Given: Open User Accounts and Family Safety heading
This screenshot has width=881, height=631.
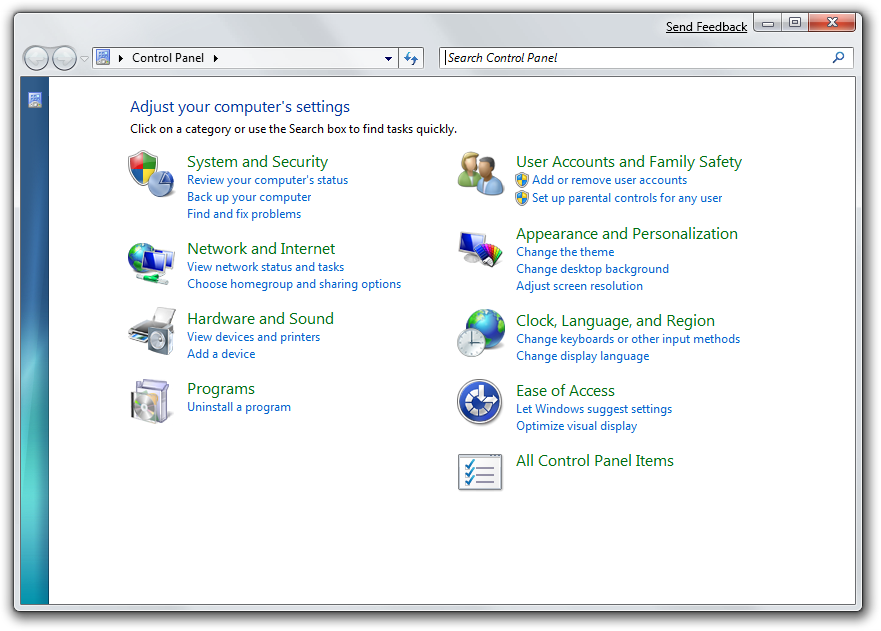Looking at the screenshot, I should [x=629, y=162].
